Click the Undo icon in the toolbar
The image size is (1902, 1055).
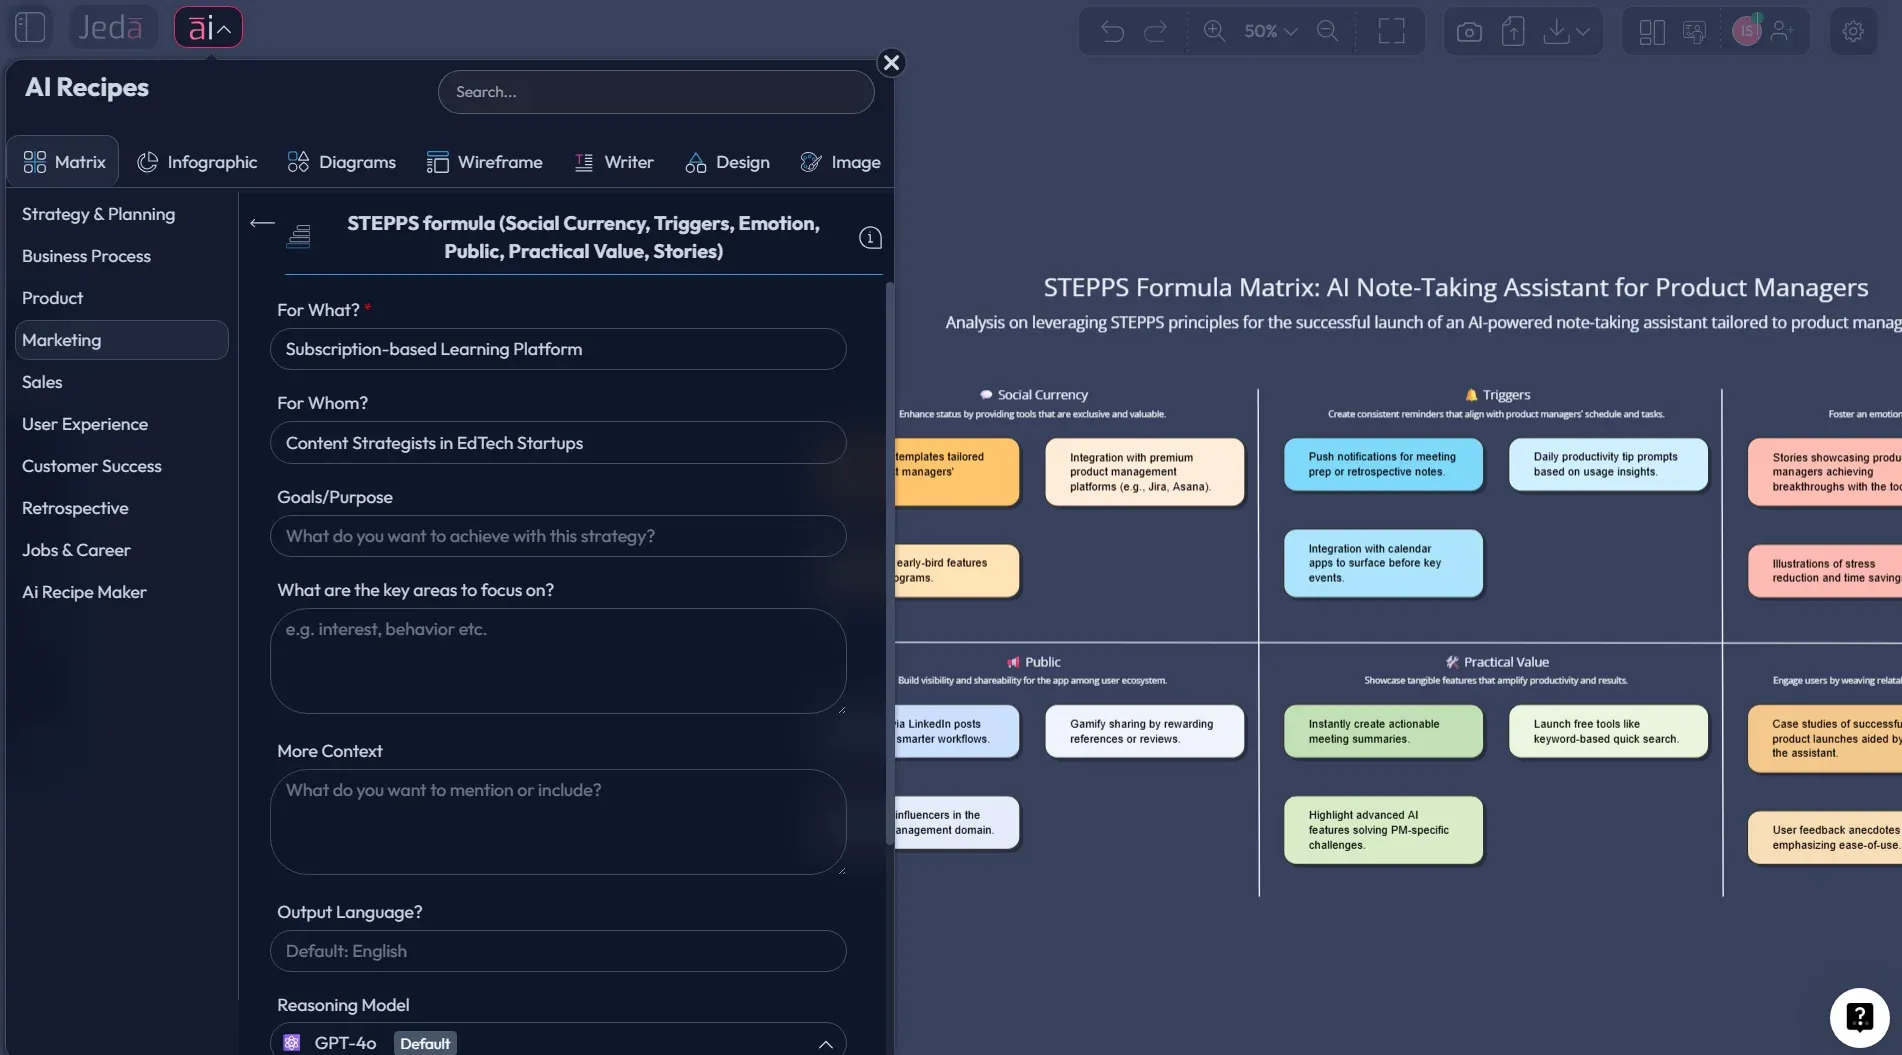[1112, 31]
